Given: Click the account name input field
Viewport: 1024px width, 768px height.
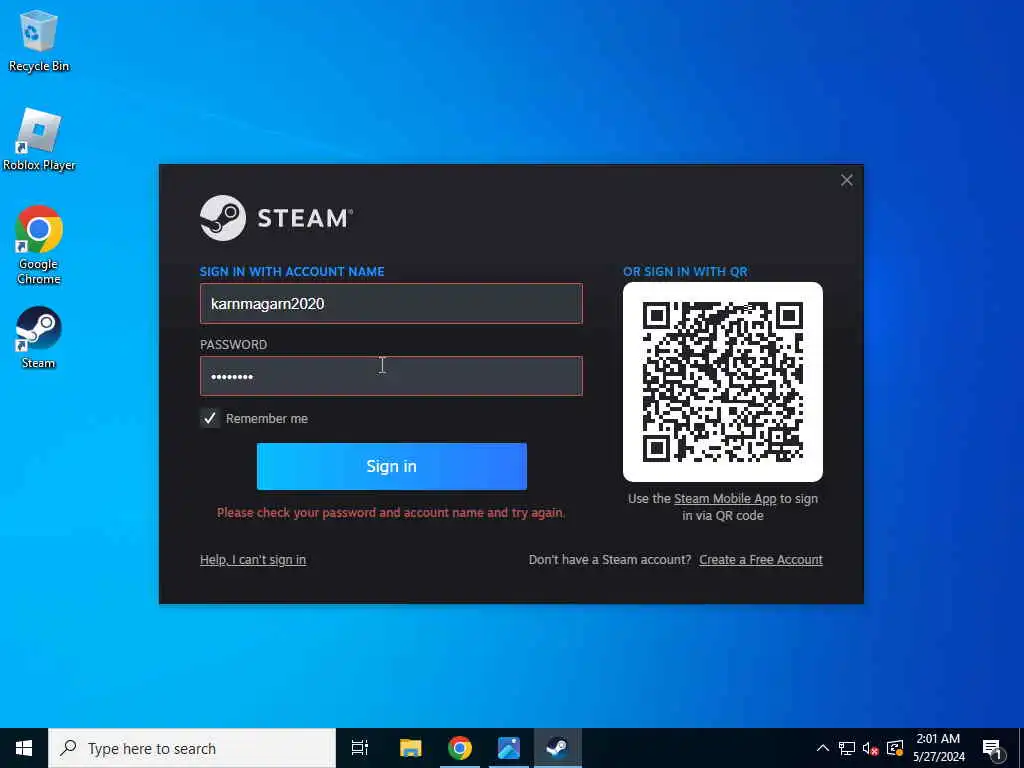Looking at the screenshot, I should [x=391, y=303].
